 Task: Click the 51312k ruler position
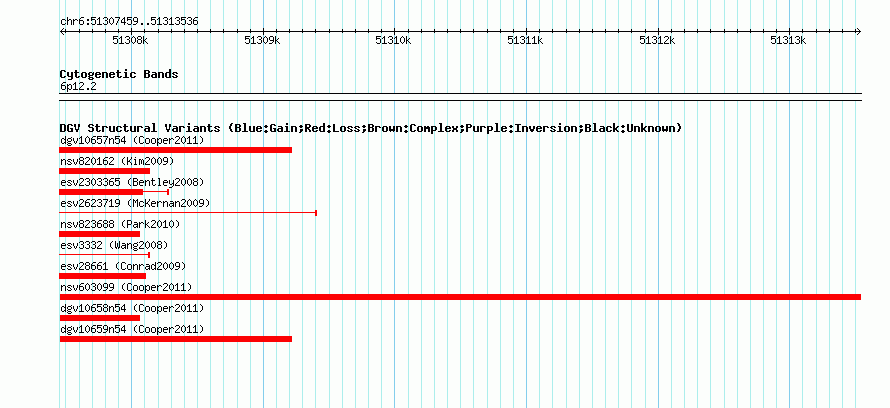pyautogui.click(x=657, y=40)
